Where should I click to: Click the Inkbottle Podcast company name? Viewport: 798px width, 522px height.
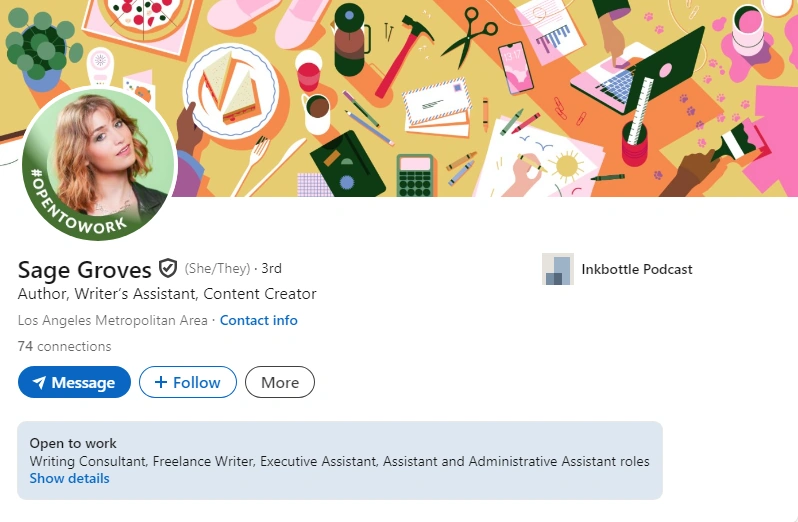(637, 269)
